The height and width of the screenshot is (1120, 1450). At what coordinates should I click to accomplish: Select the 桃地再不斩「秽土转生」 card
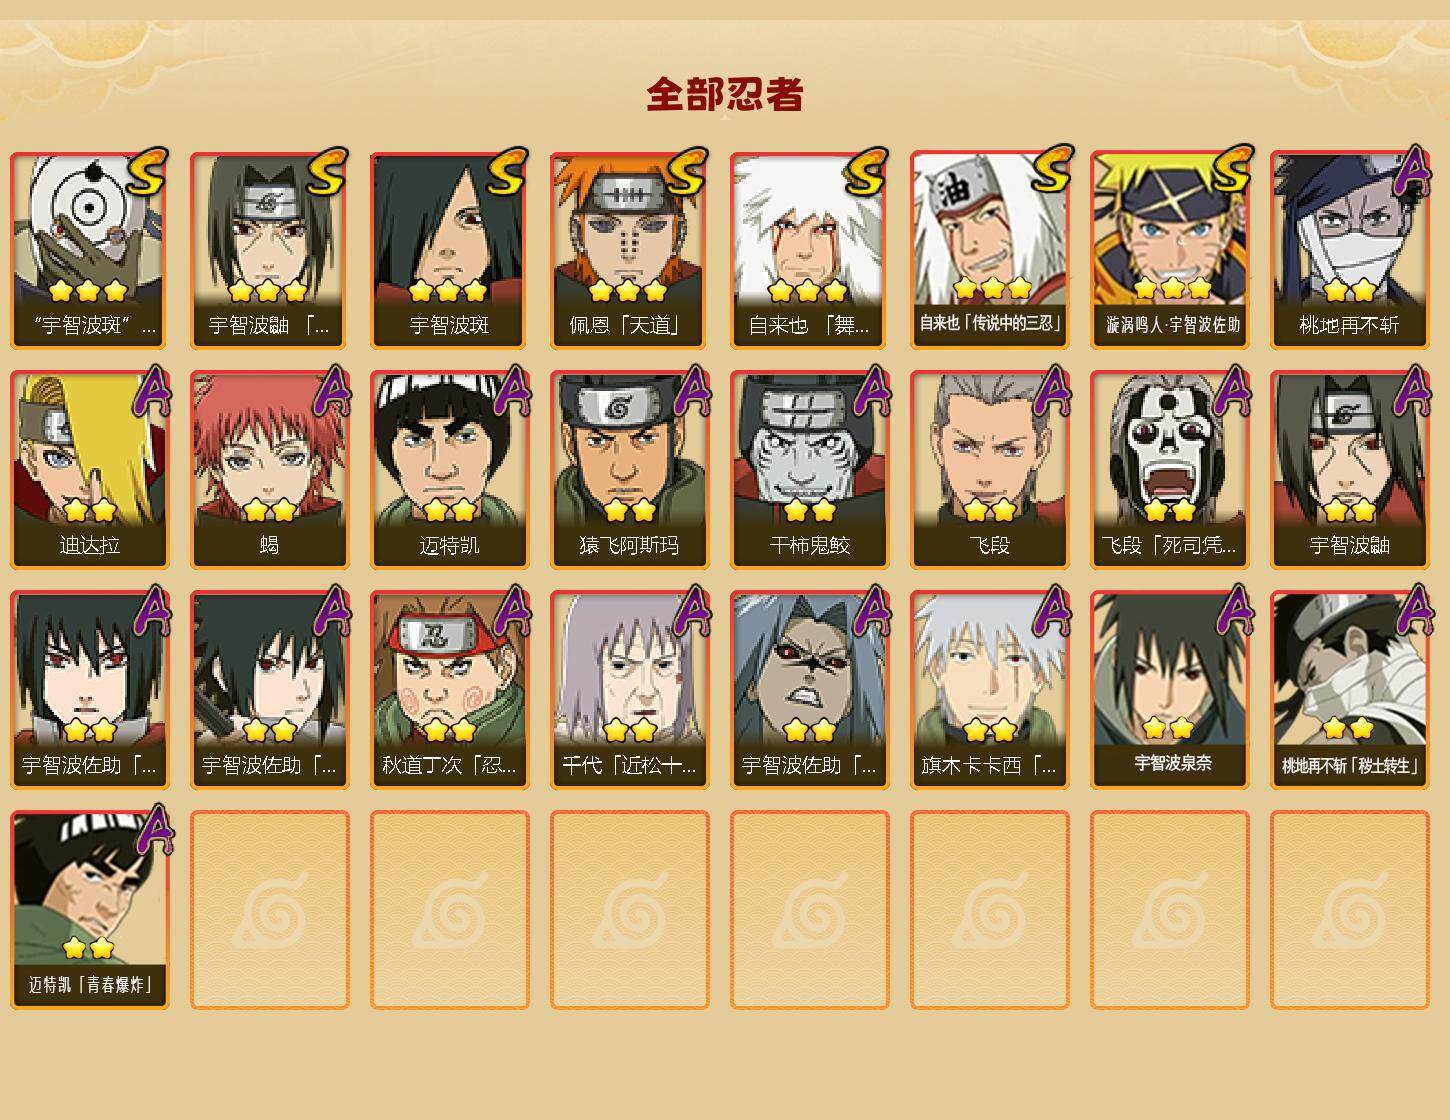pos(1349,690)
